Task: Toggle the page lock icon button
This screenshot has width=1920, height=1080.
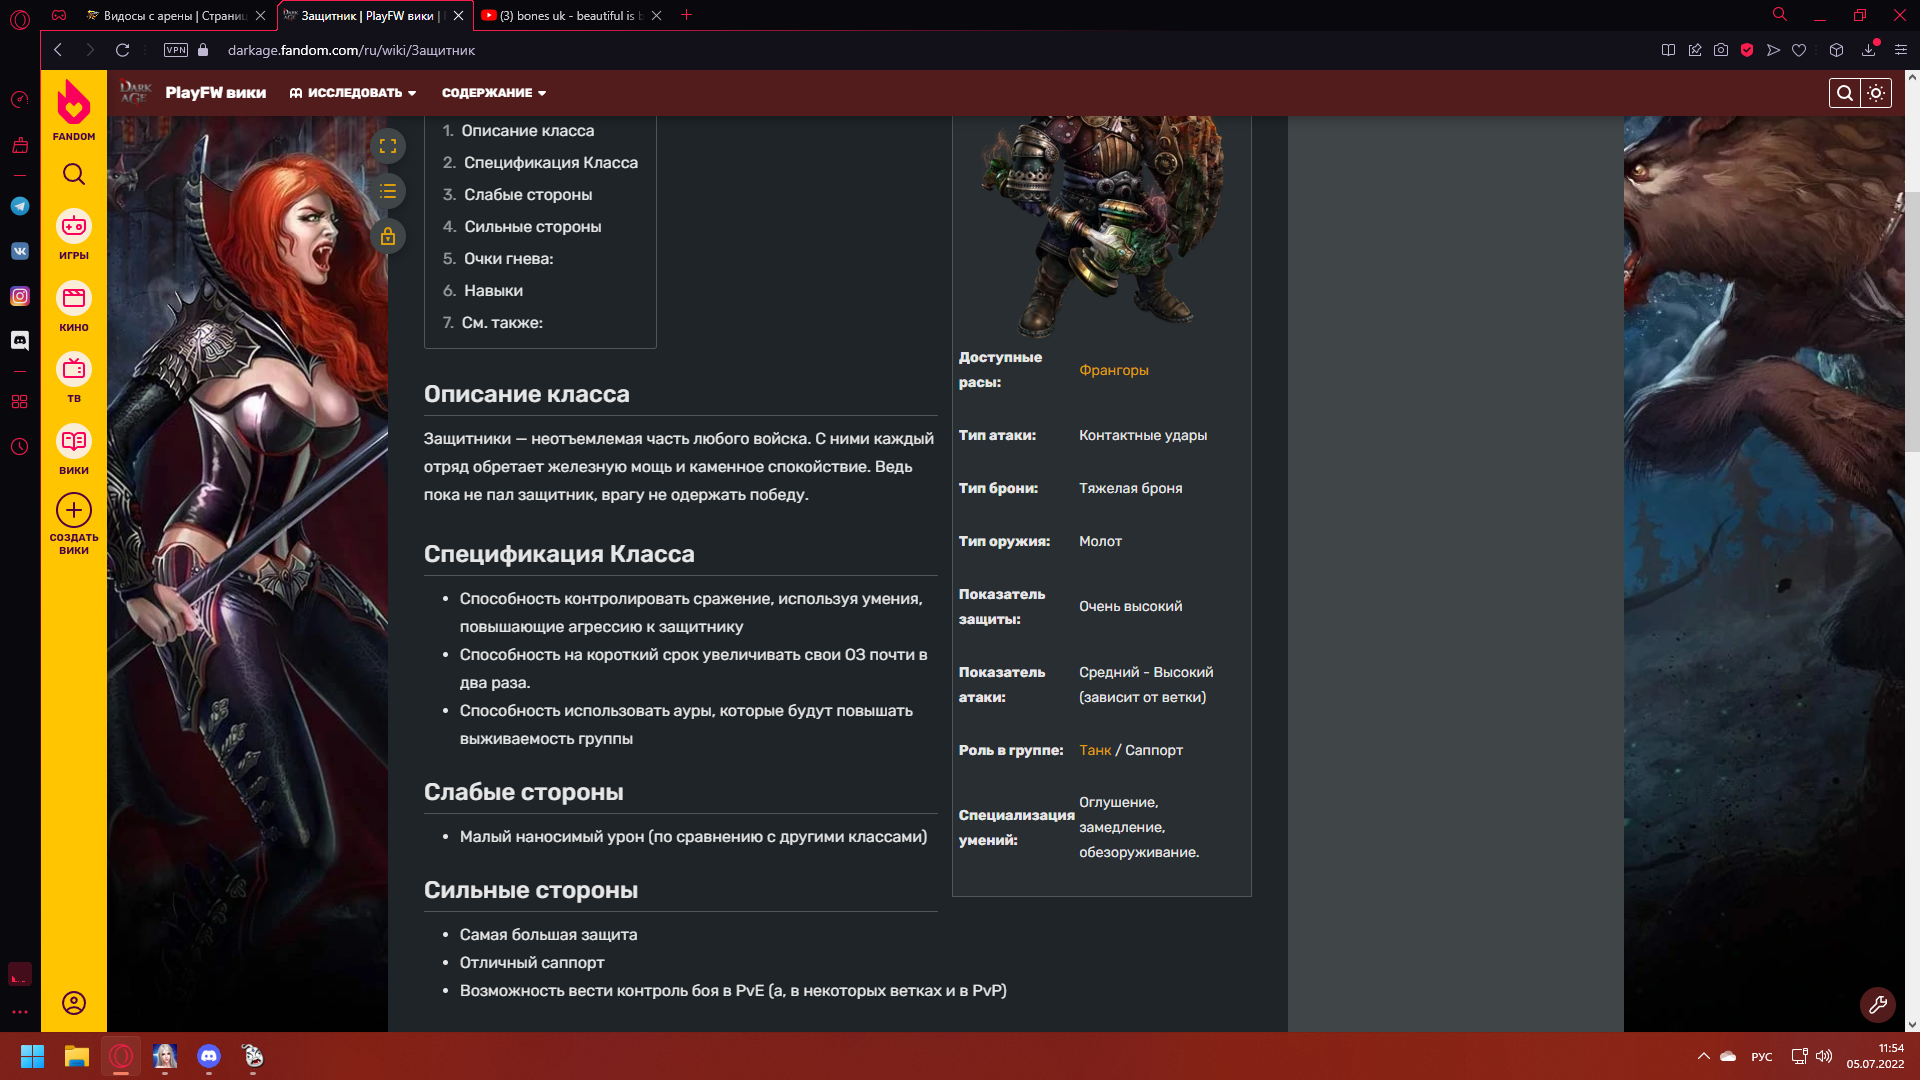Action: [388, 237]
